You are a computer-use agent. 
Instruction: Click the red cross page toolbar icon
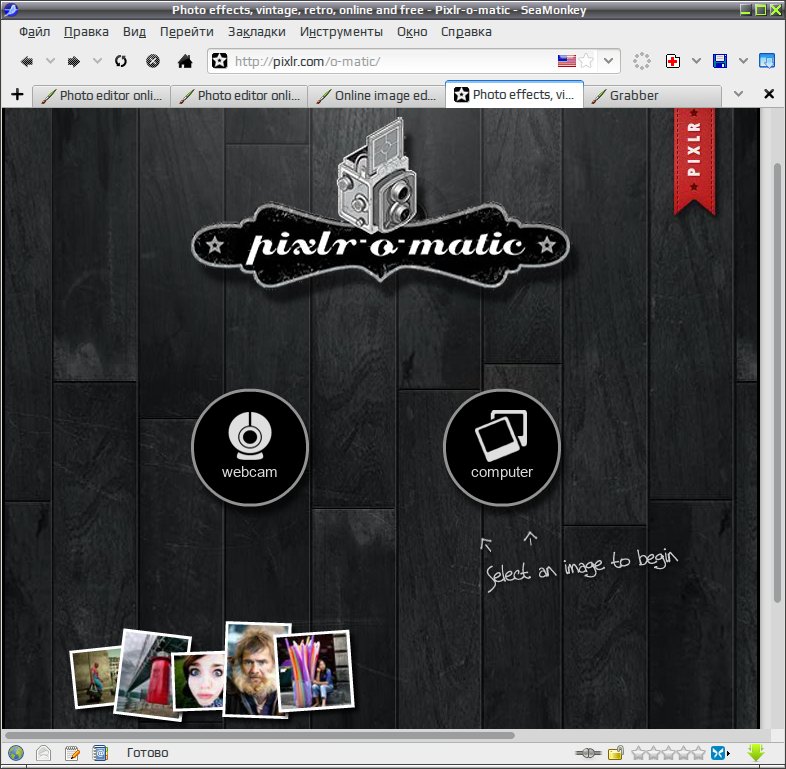[673, 61]
